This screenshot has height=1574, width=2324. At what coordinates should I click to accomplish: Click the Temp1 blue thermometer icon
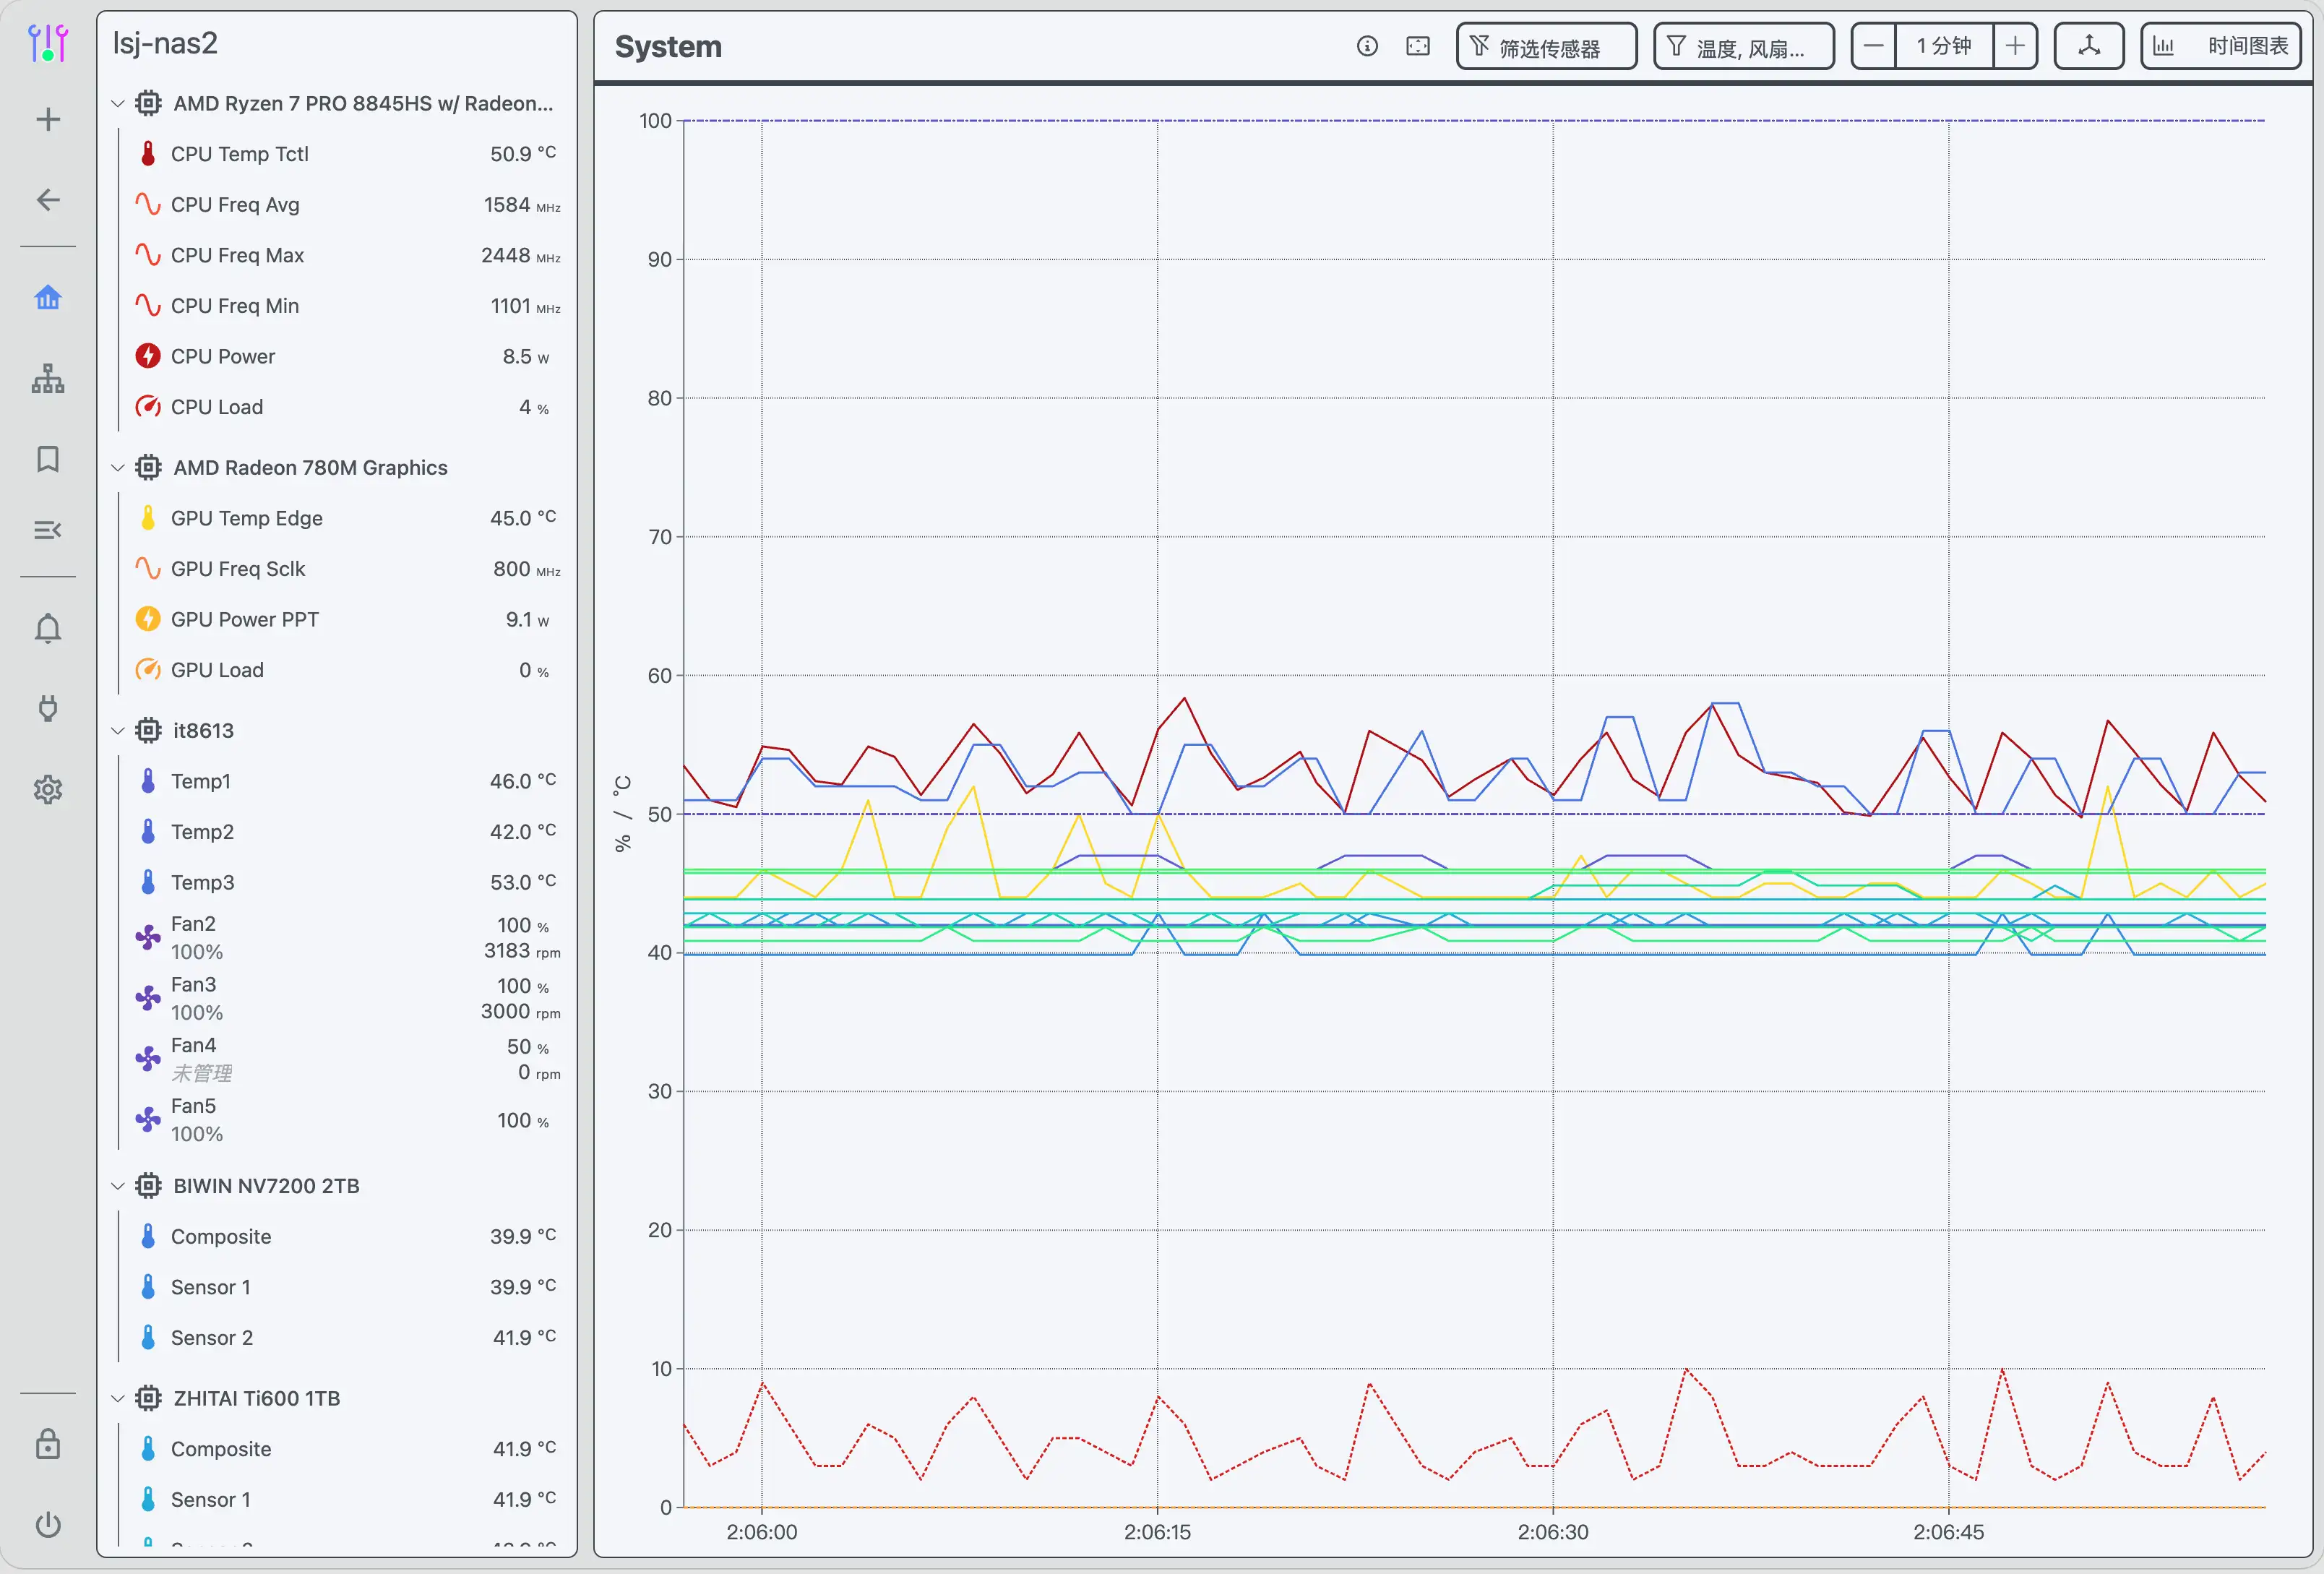point(148,781)
